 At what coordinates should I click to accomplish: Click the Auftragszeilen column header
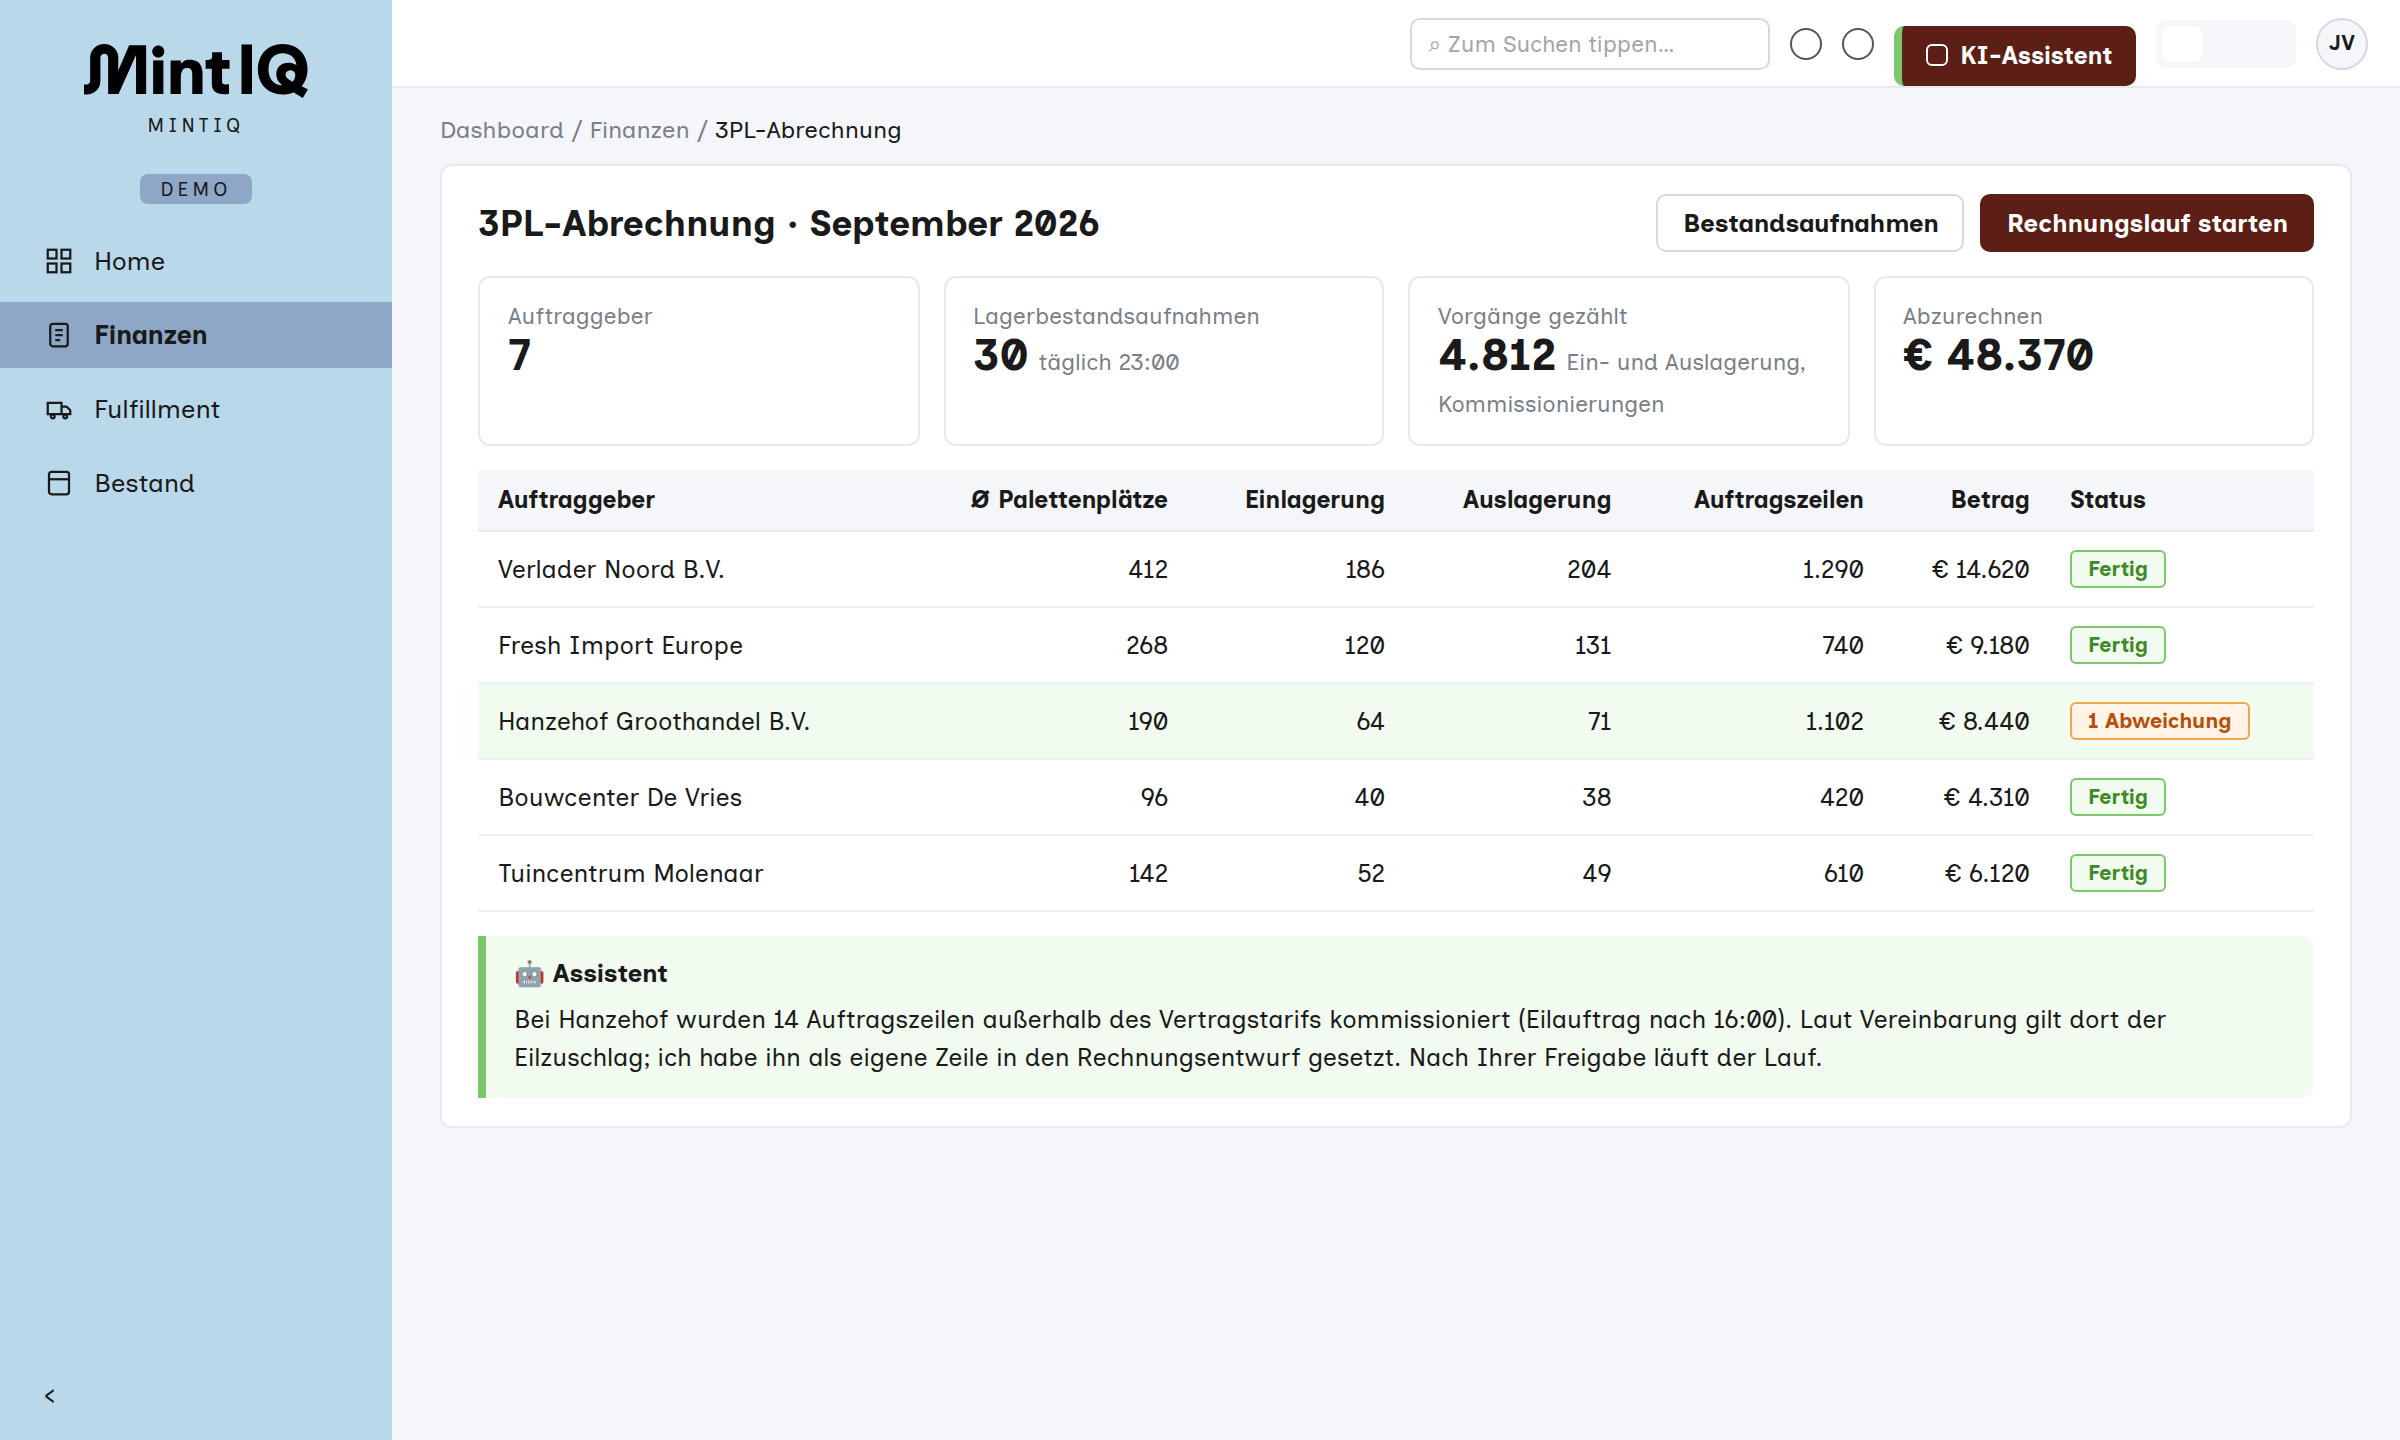(x=1778, y=500)
